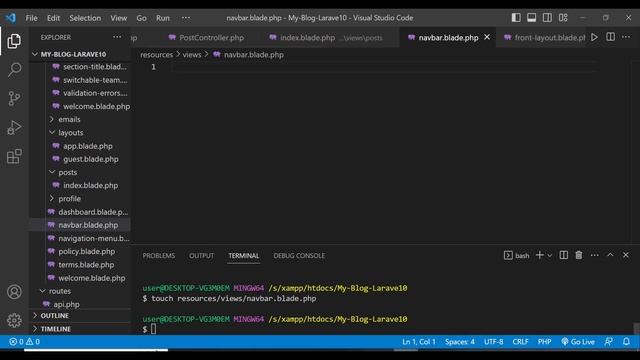Open the Customize Layout icon
Screen dimensions: 640x360
563,18
